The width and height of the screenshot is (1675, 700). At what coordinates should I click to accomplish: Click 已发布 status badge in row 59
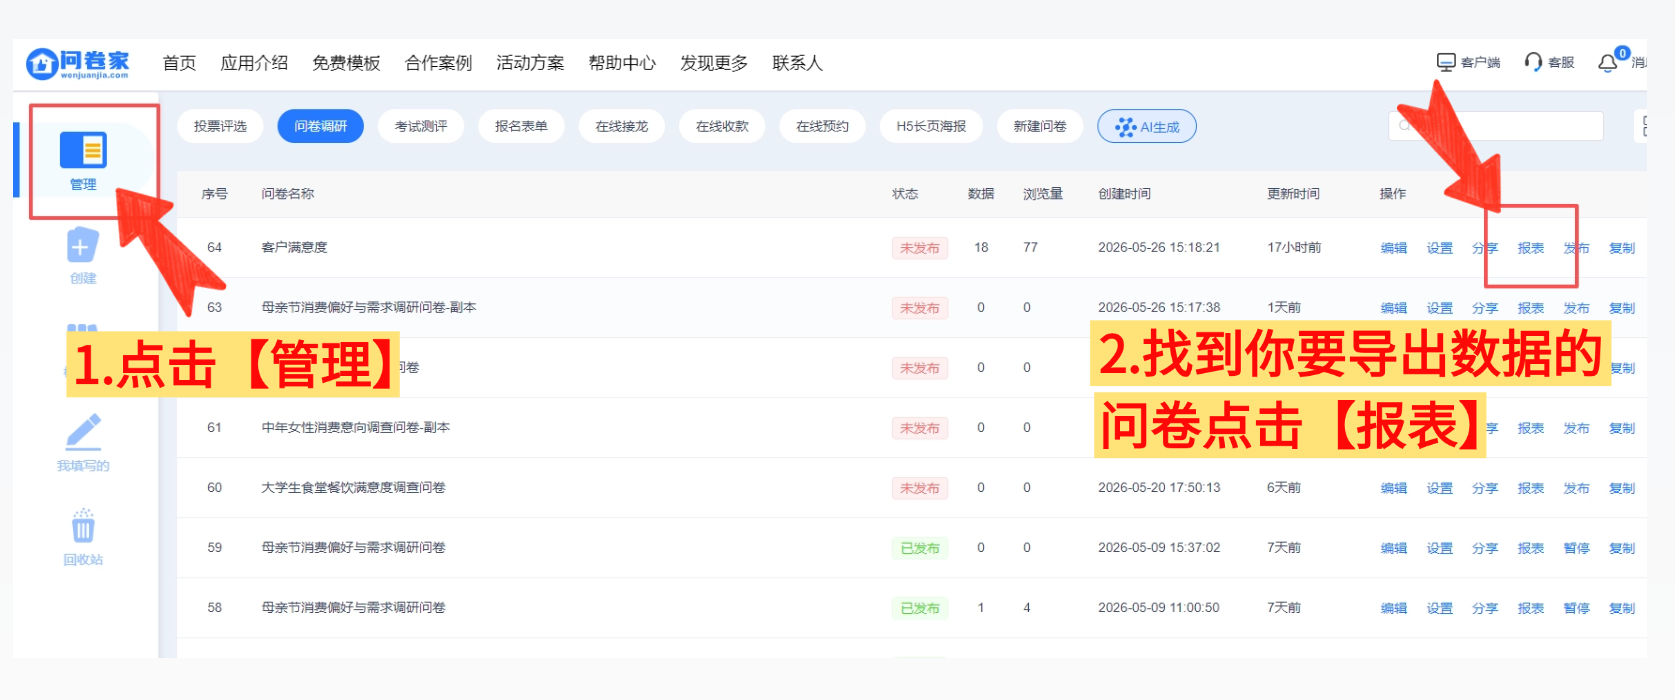(920, 548)
